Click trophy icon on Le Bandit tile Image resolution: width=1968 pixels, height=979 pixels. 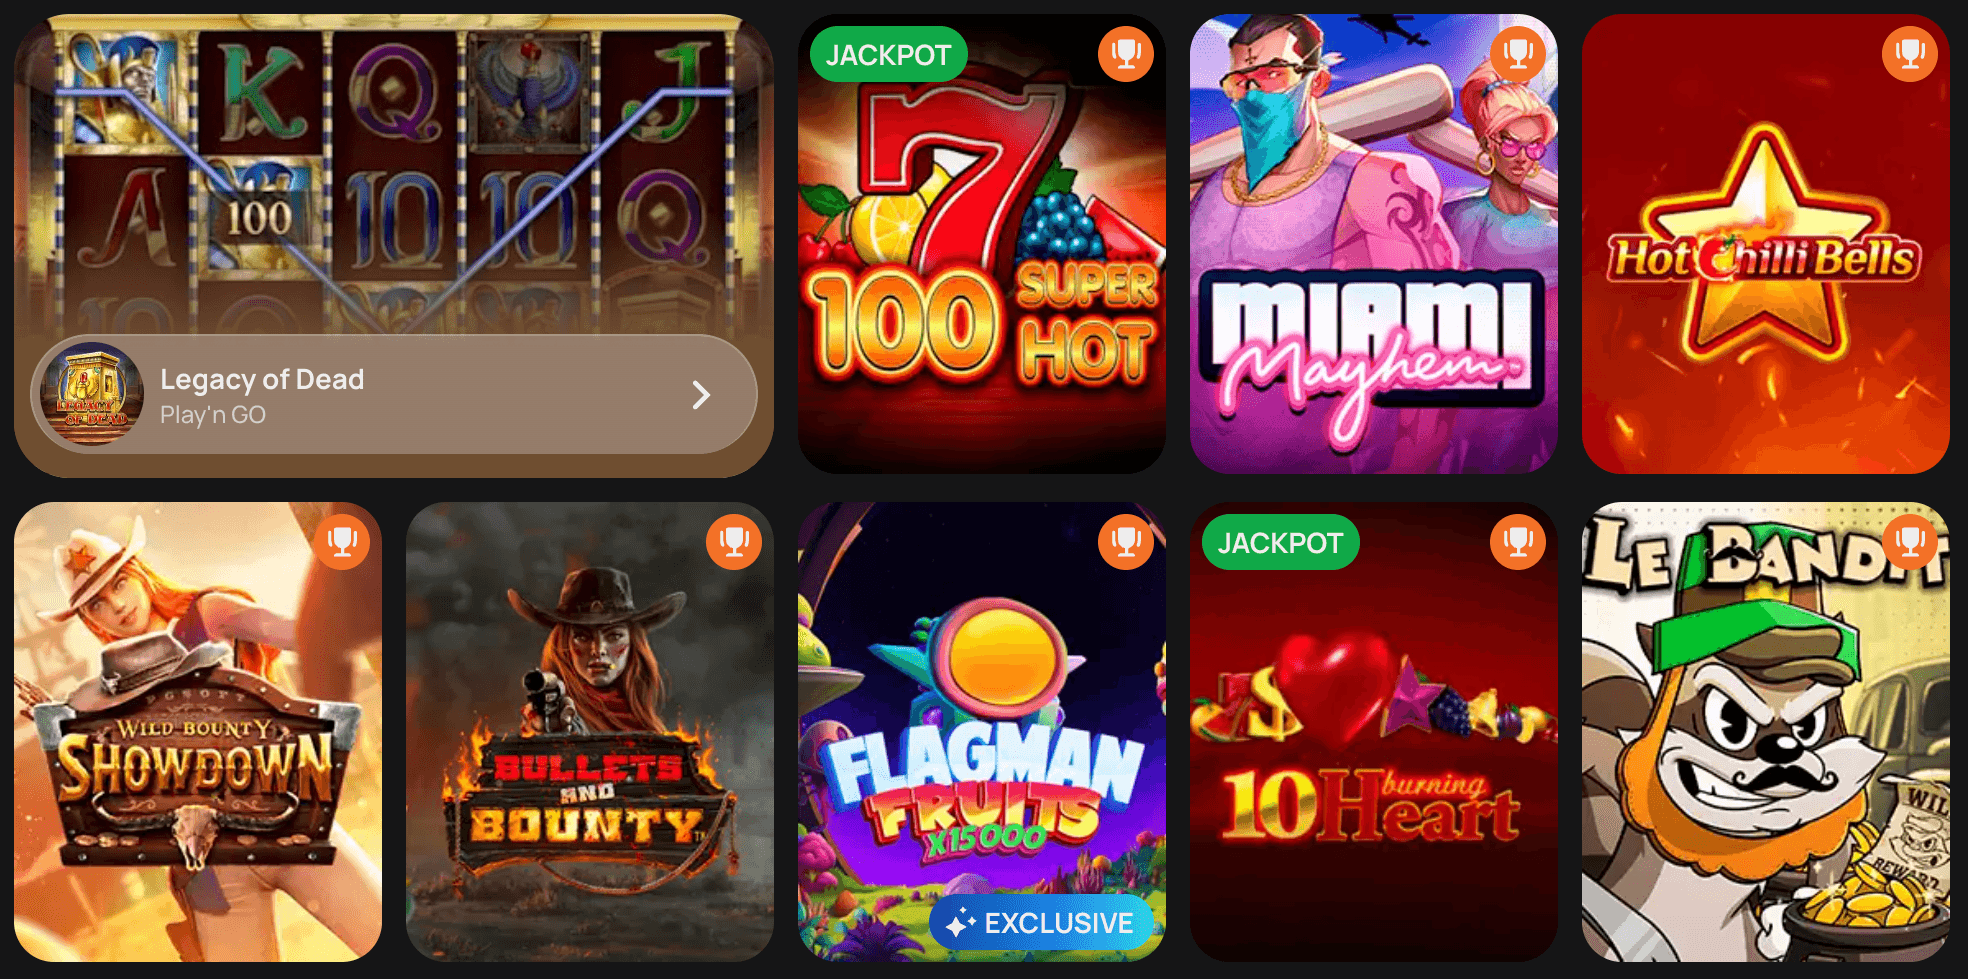pos(1910,542)
